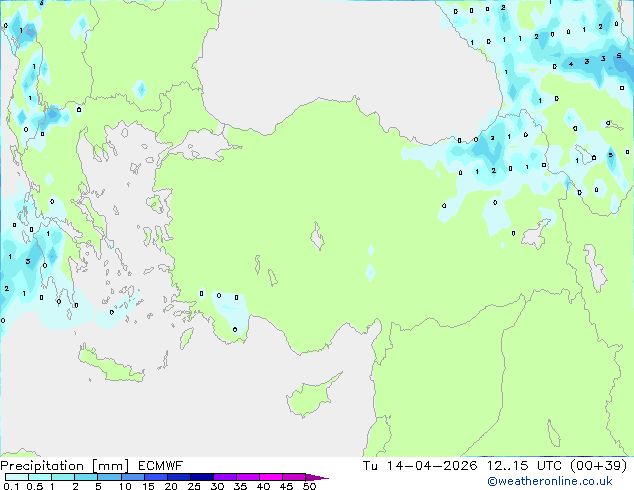The height and width of the screenshot is (490, 634).
Task: Click the 'Tu 14-04-2026' date text
Action: click(420, 466)
